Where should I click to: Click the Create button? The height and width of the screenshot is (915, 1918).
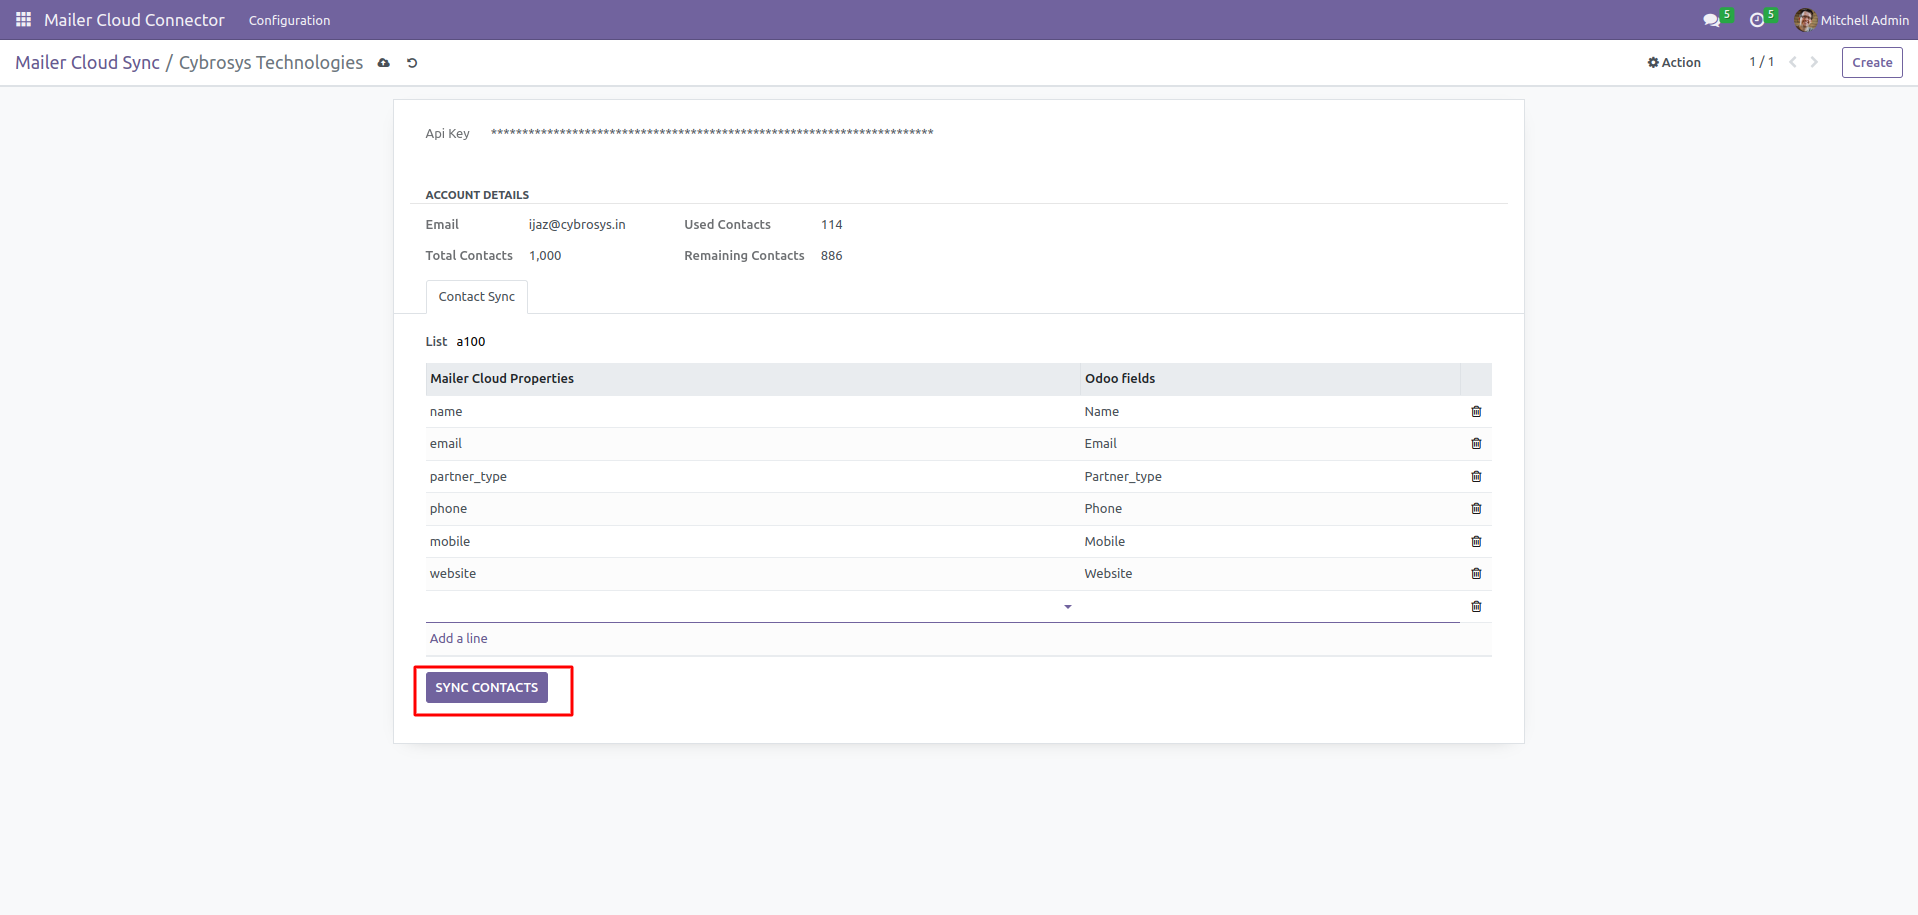click(1871, 63)
